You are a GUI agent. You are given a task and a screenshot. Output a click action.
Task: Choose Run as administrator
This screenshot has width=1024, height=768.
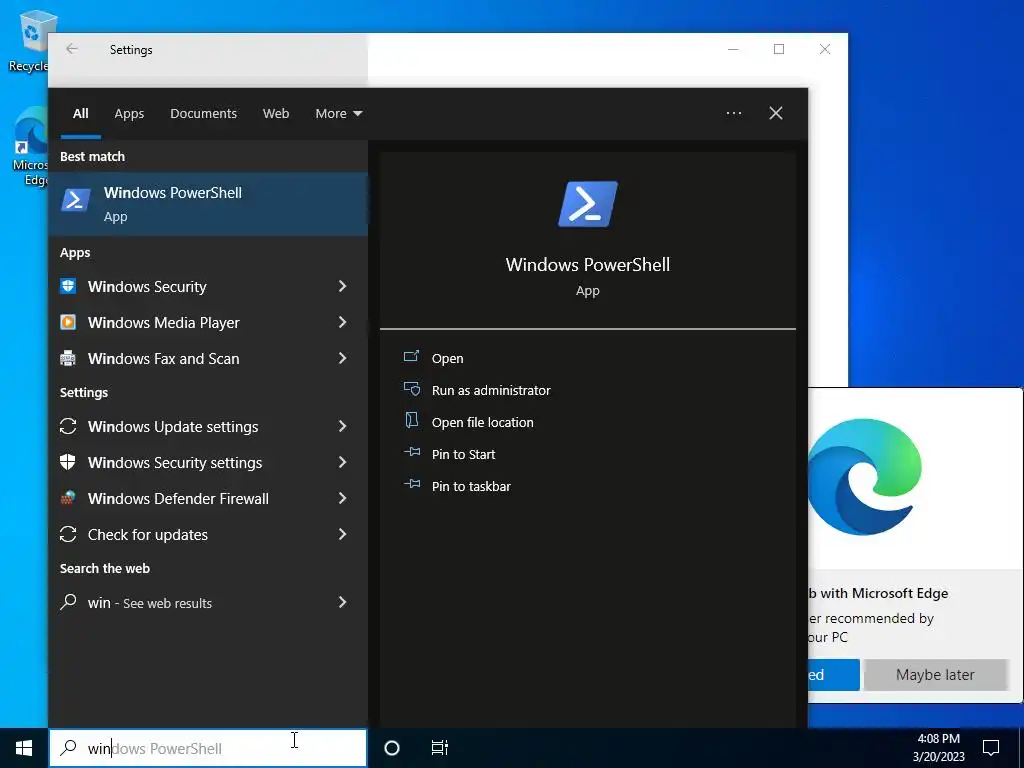[x=491, y=391]
